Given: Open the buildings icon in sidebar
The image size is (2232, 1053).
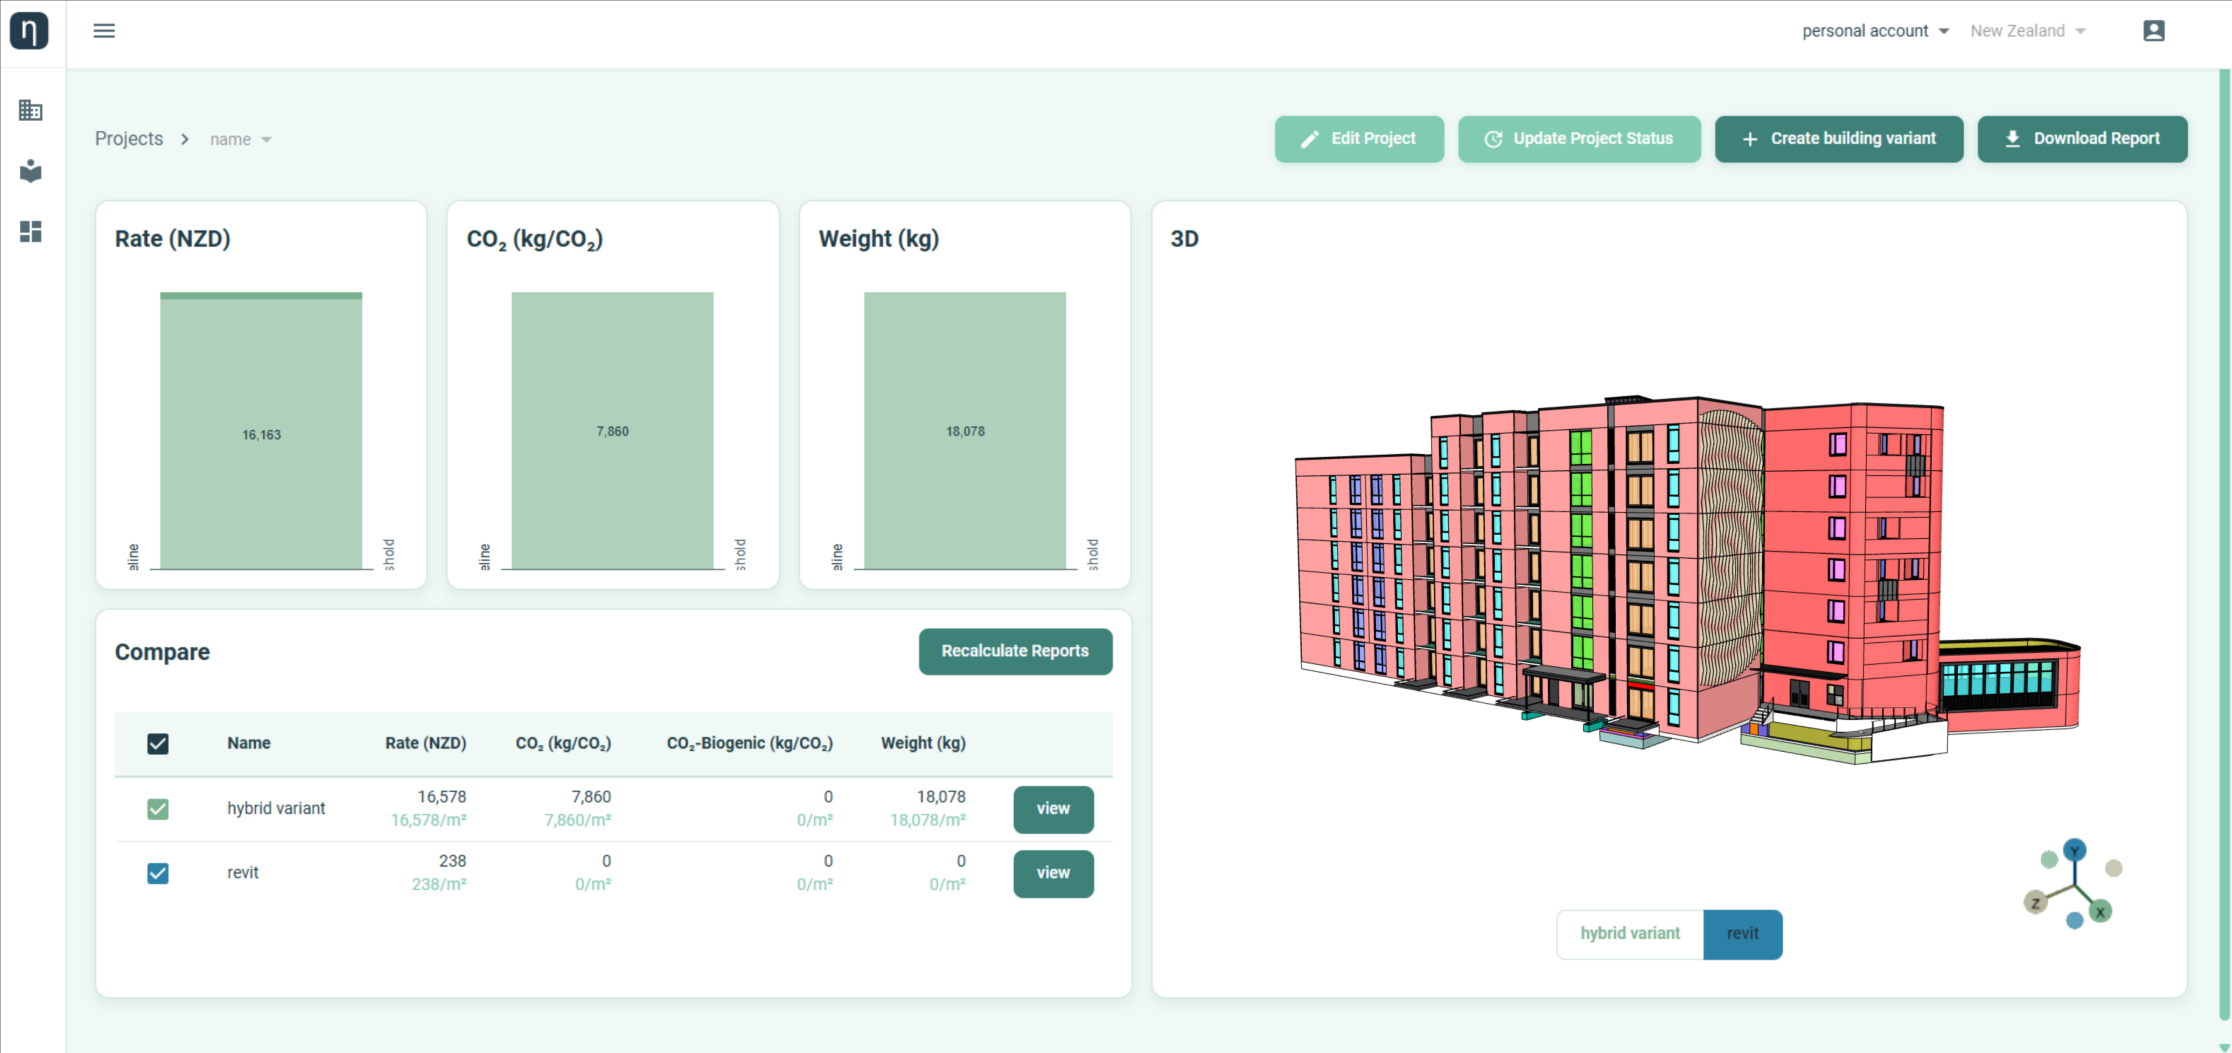Looking at the screenshot, I should click(31, 110).
